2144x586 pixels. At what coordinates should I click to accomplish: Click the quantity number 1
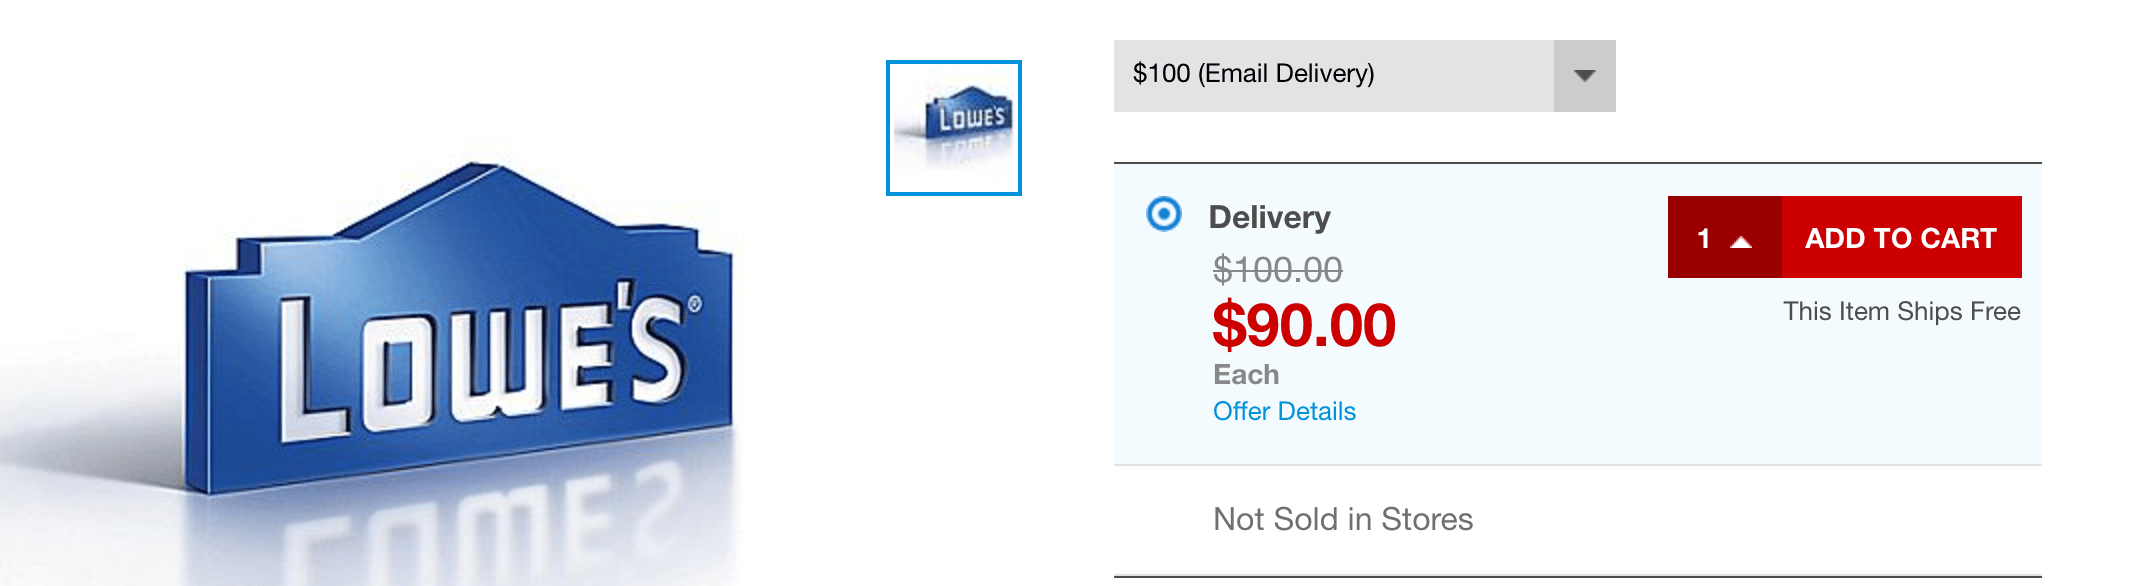click(1704, 239)
